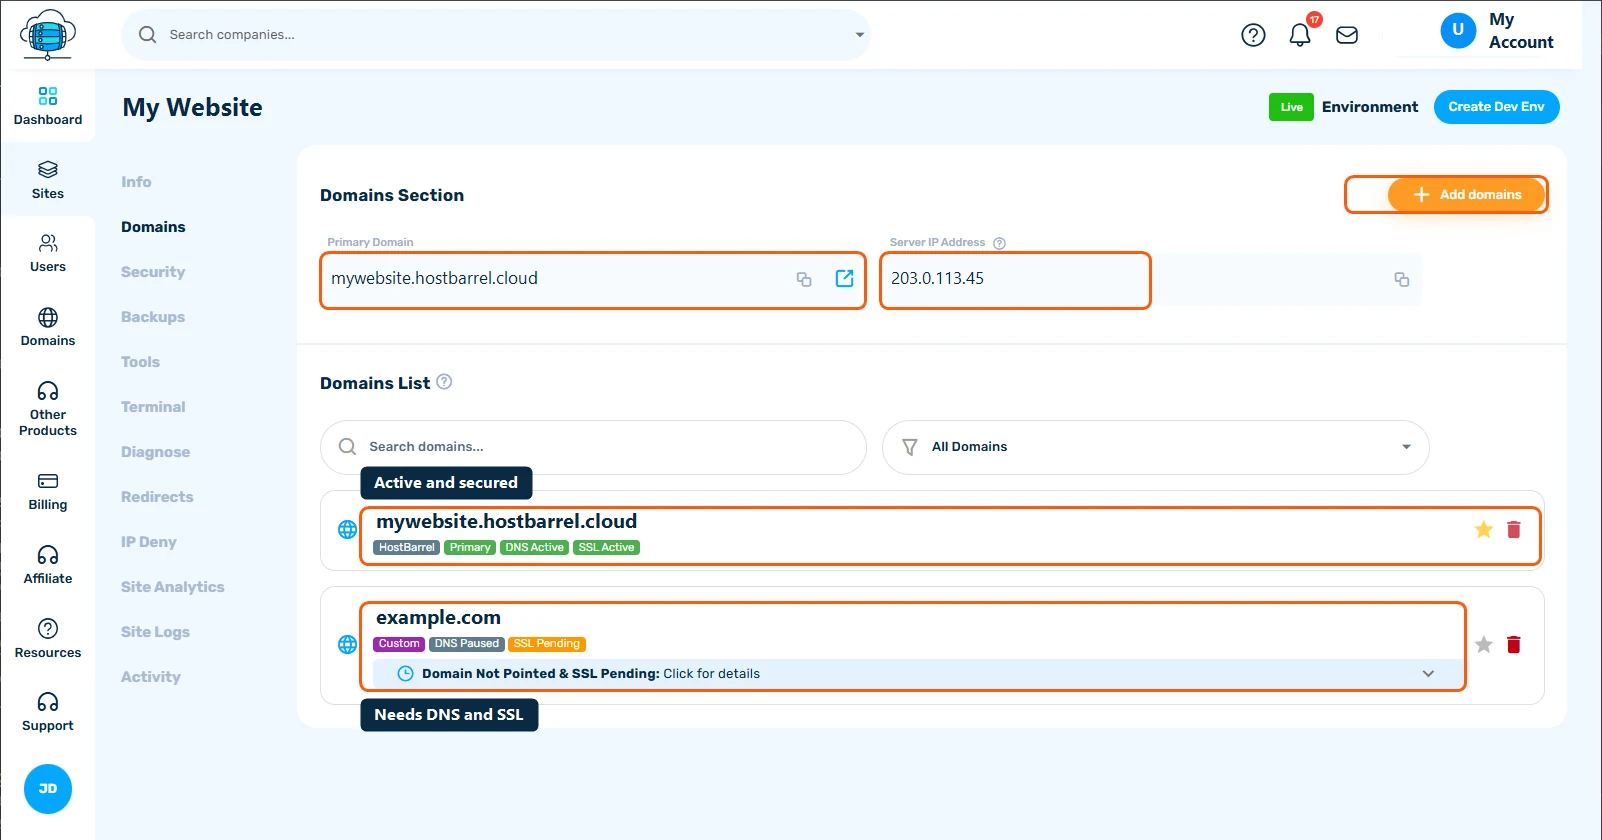Viewport: 1602px width, 840px height.
Task: Open the Redirects tab
Action: 157,497
